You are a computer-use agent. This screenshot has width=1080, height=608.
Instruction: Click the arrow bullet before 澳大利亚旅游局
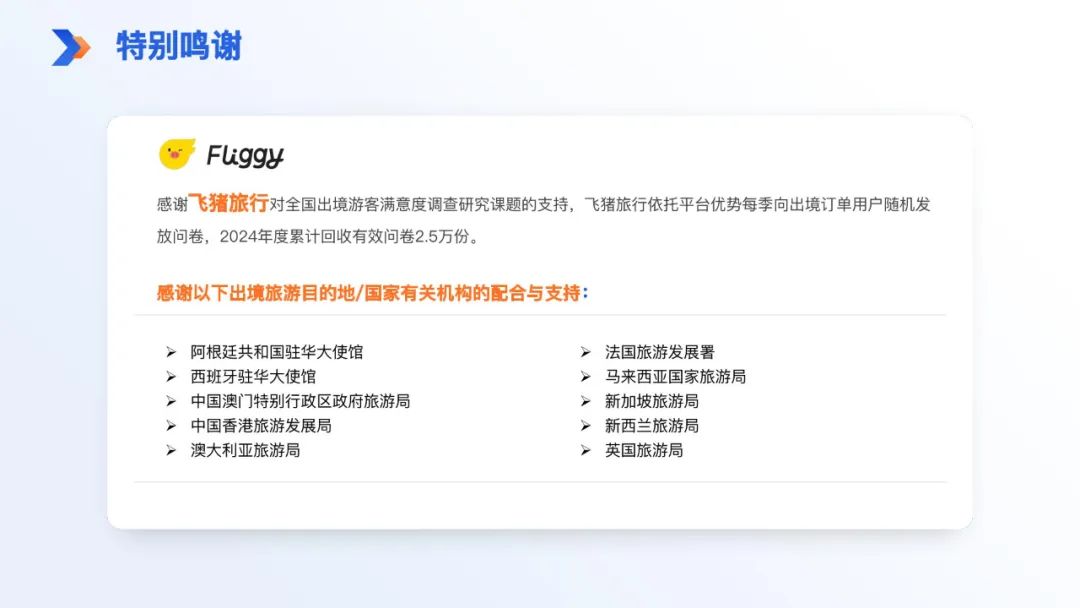point(171,450)
